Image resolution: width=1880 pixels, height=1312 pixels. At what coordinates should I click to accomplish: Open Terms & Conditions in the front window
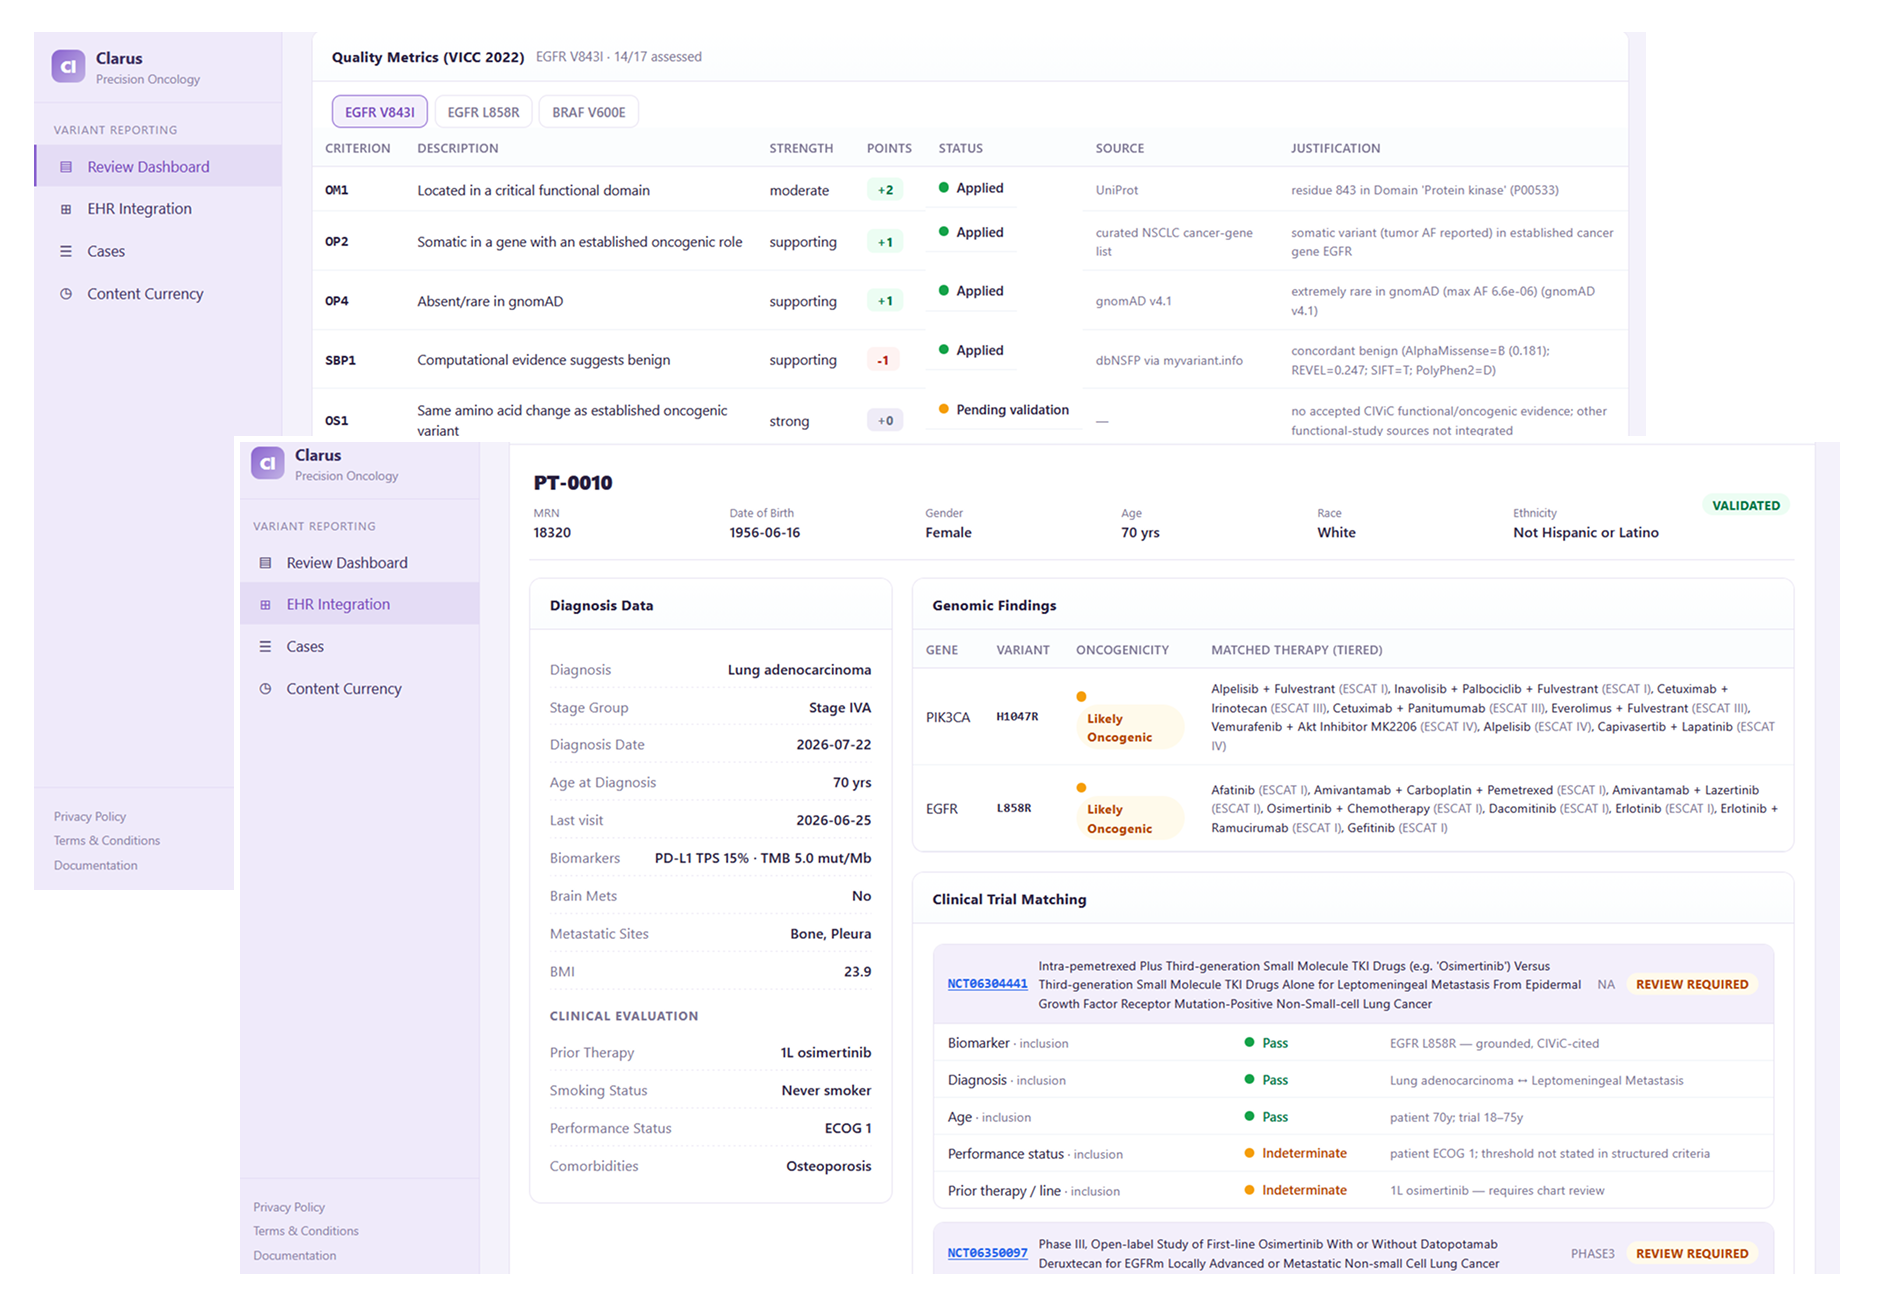(x=306, y=1231)
